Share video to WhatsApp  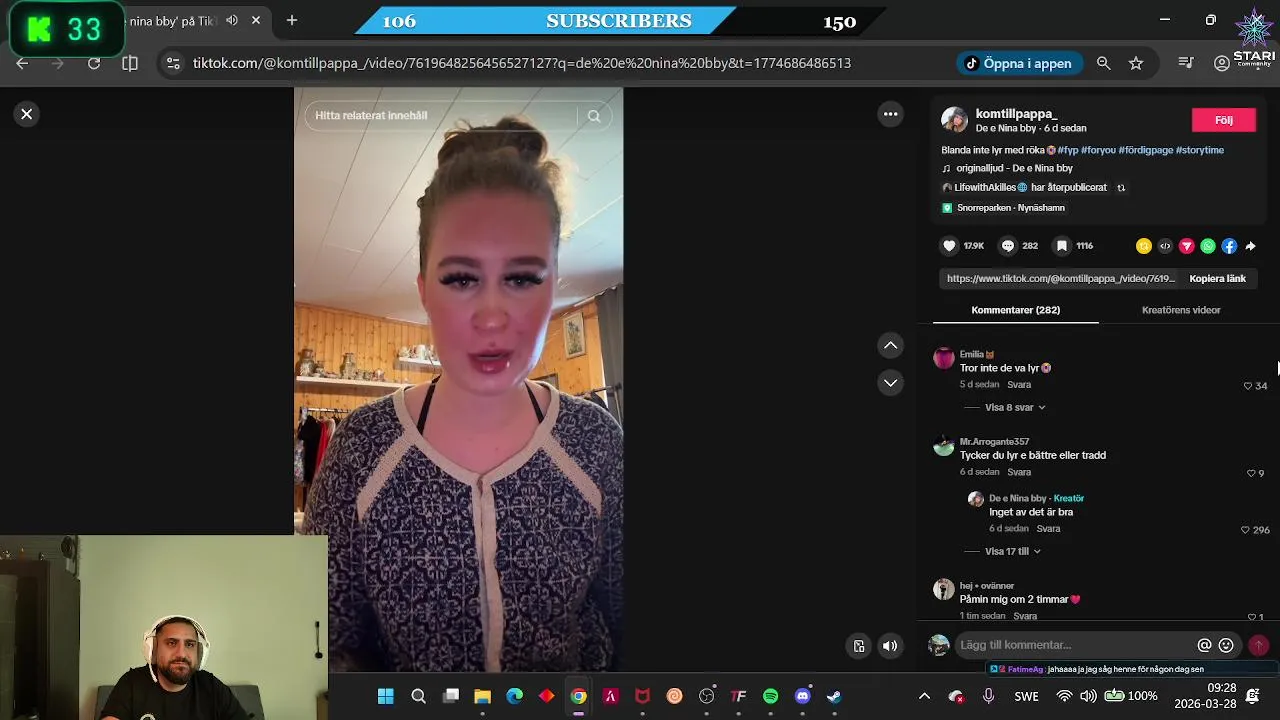click(x=1208, y=246)
